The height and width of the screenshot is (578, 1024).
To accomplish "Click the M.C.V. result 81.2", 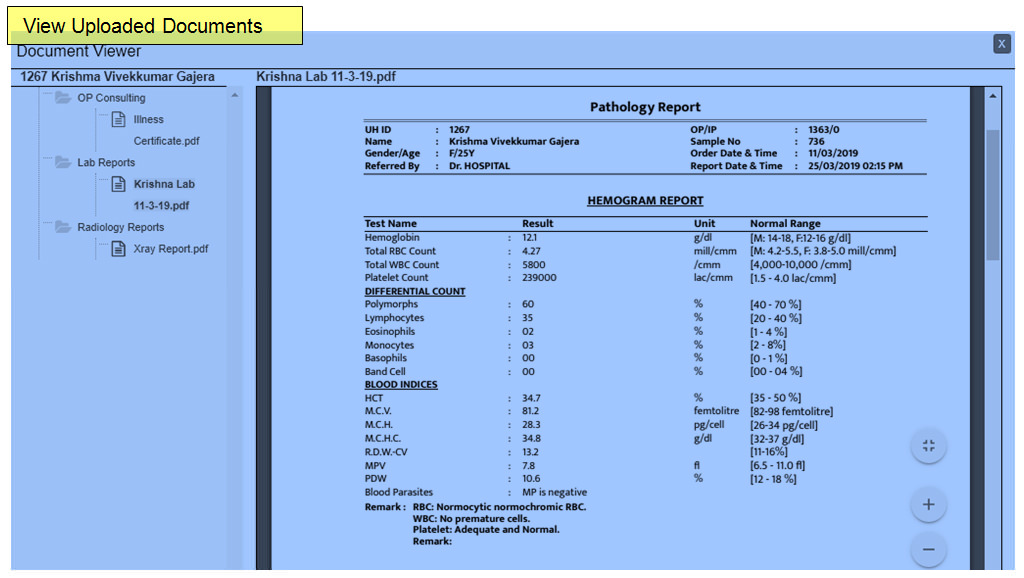I will tap(530, 411).
